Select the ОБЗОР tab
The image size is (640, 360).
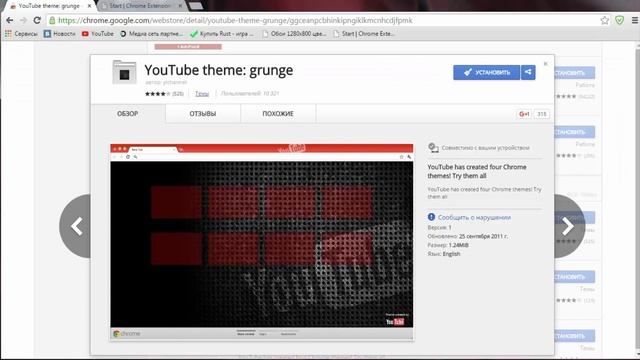[x=128, y=113]
